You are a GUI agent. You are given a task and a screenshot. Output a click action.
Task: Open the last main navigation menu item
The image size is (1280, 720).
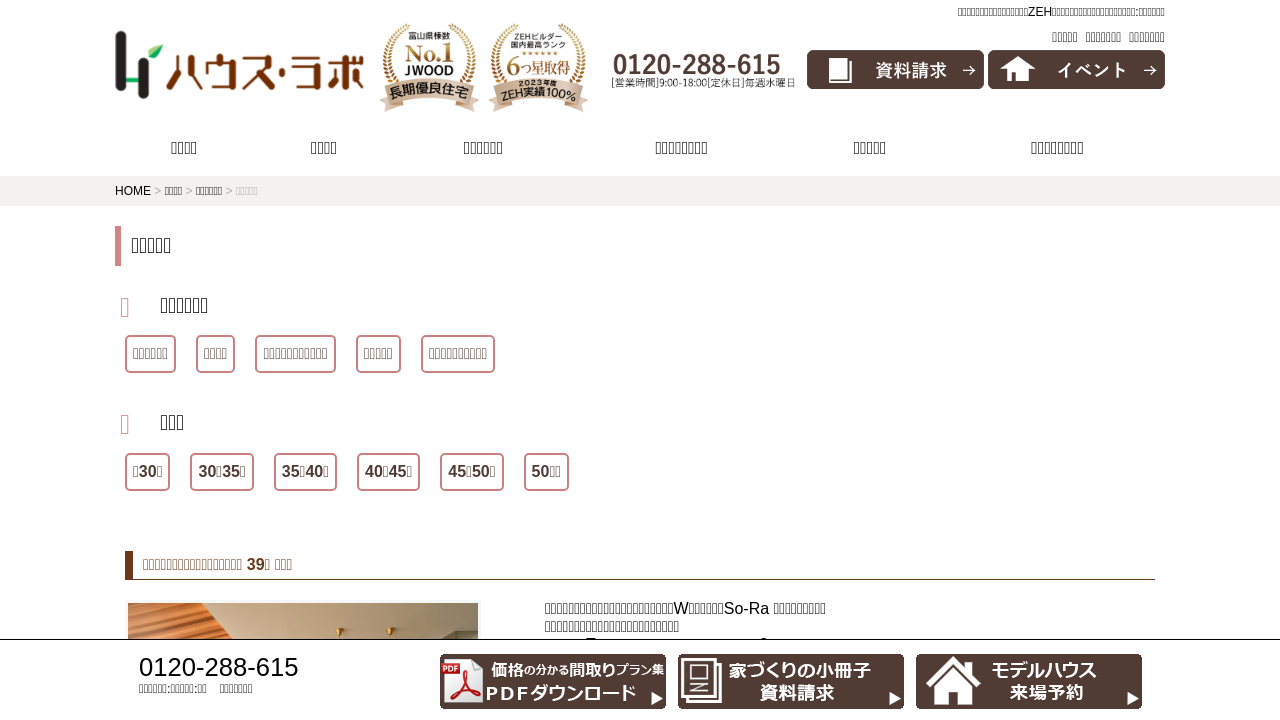(1057, 148)
